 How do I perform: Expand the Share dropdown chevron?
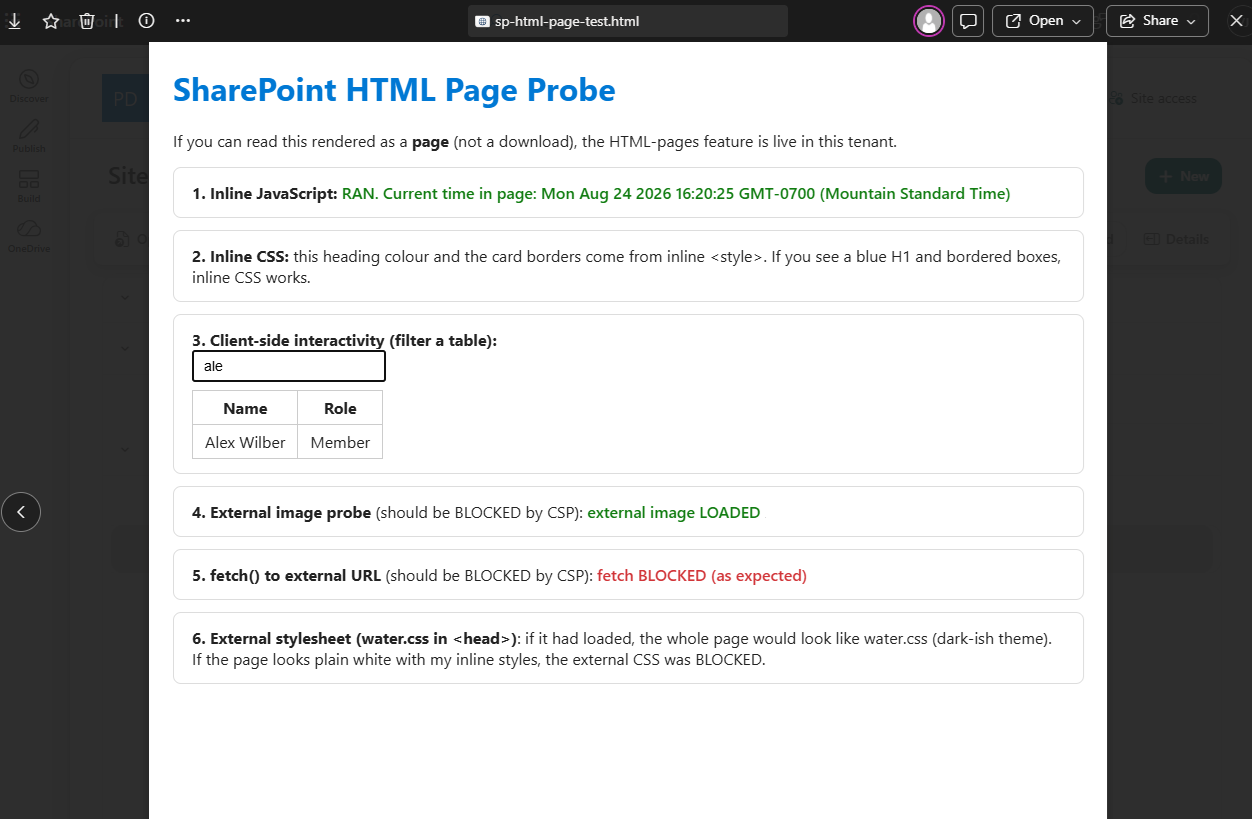click(1191, 21)
